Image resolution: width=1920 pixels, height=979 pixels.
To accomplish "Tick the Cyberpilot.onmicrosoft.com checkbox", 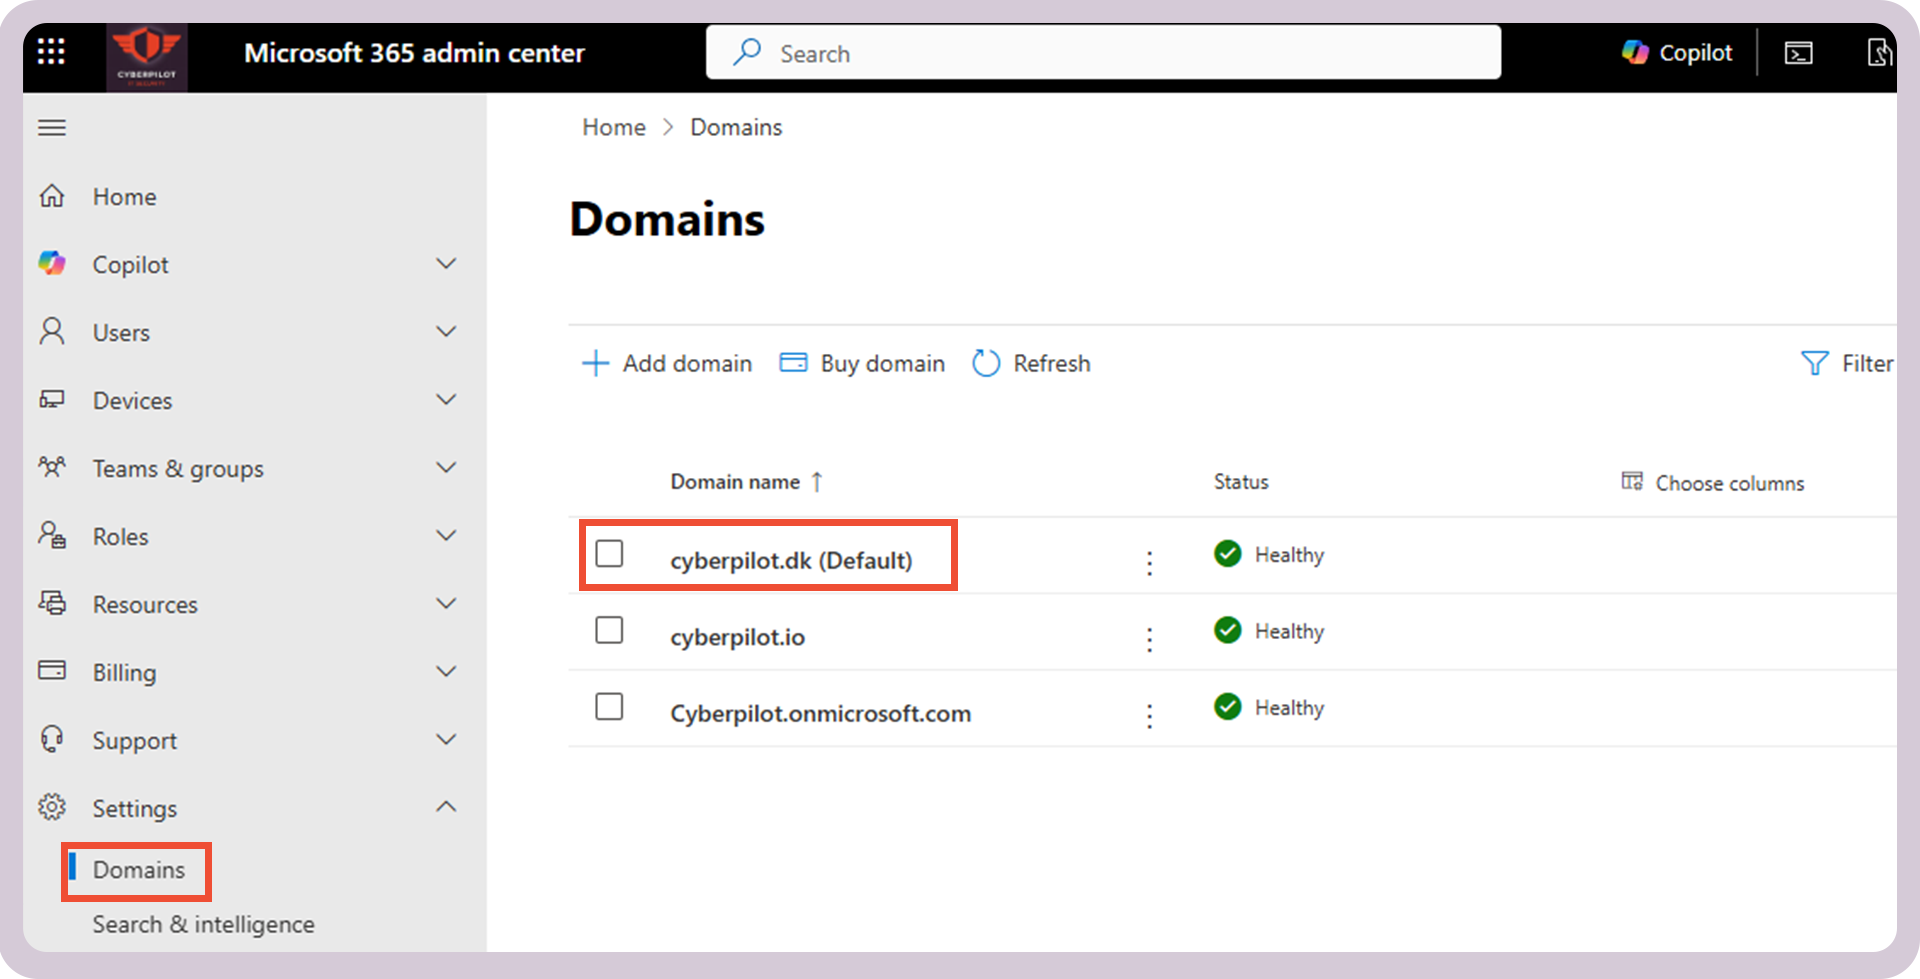I will [609, 706].
